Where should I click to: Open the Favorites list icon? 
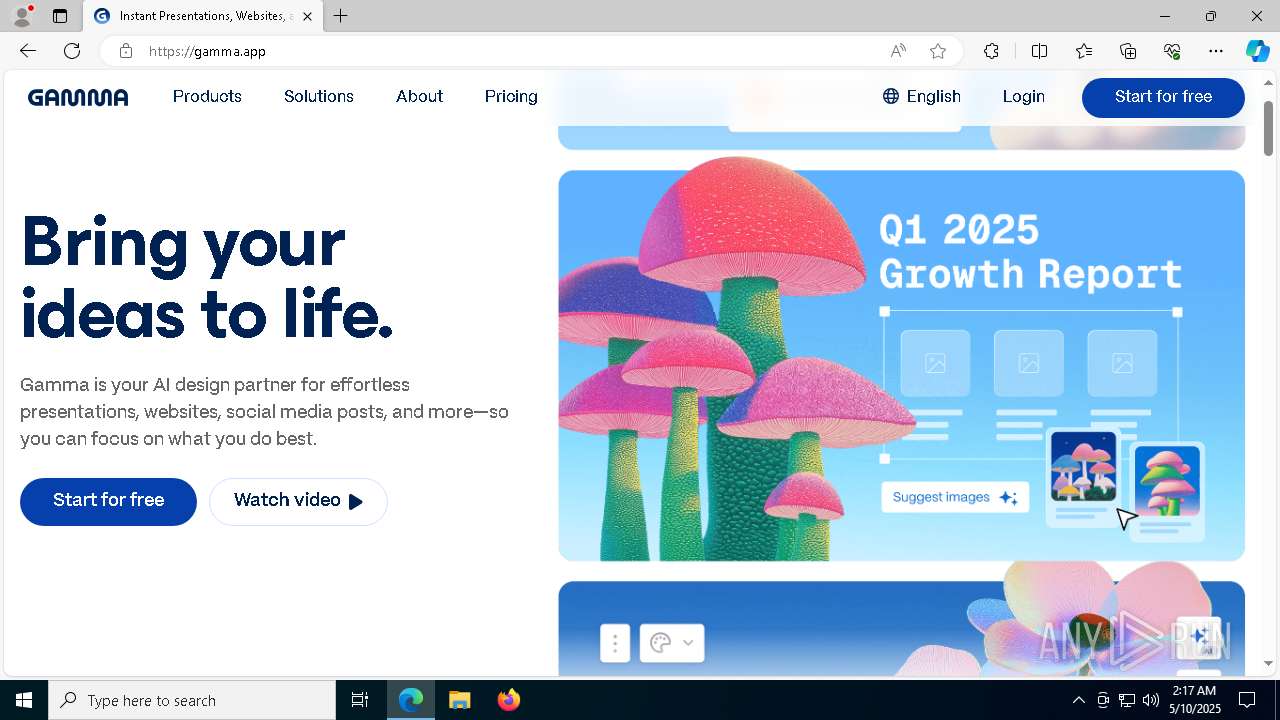click(1084, 51)
